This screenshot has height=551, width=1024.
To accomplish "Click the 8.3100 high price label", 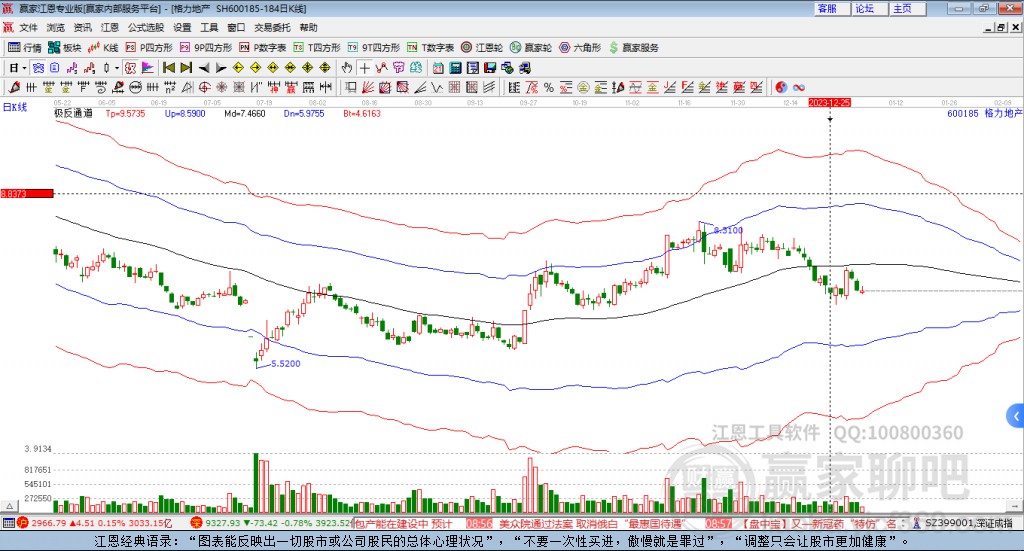I will click(x=728, y=230).
